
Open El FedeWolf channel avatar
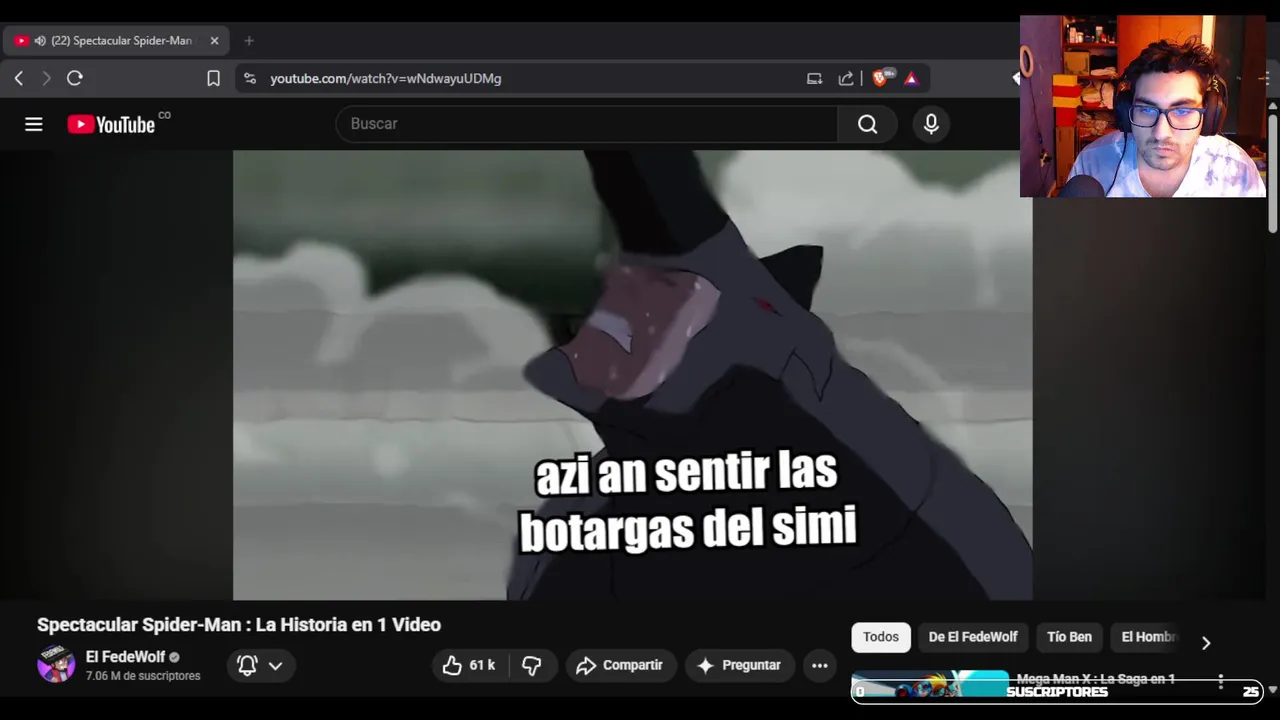pyautogui.click(x=56, y=665)
